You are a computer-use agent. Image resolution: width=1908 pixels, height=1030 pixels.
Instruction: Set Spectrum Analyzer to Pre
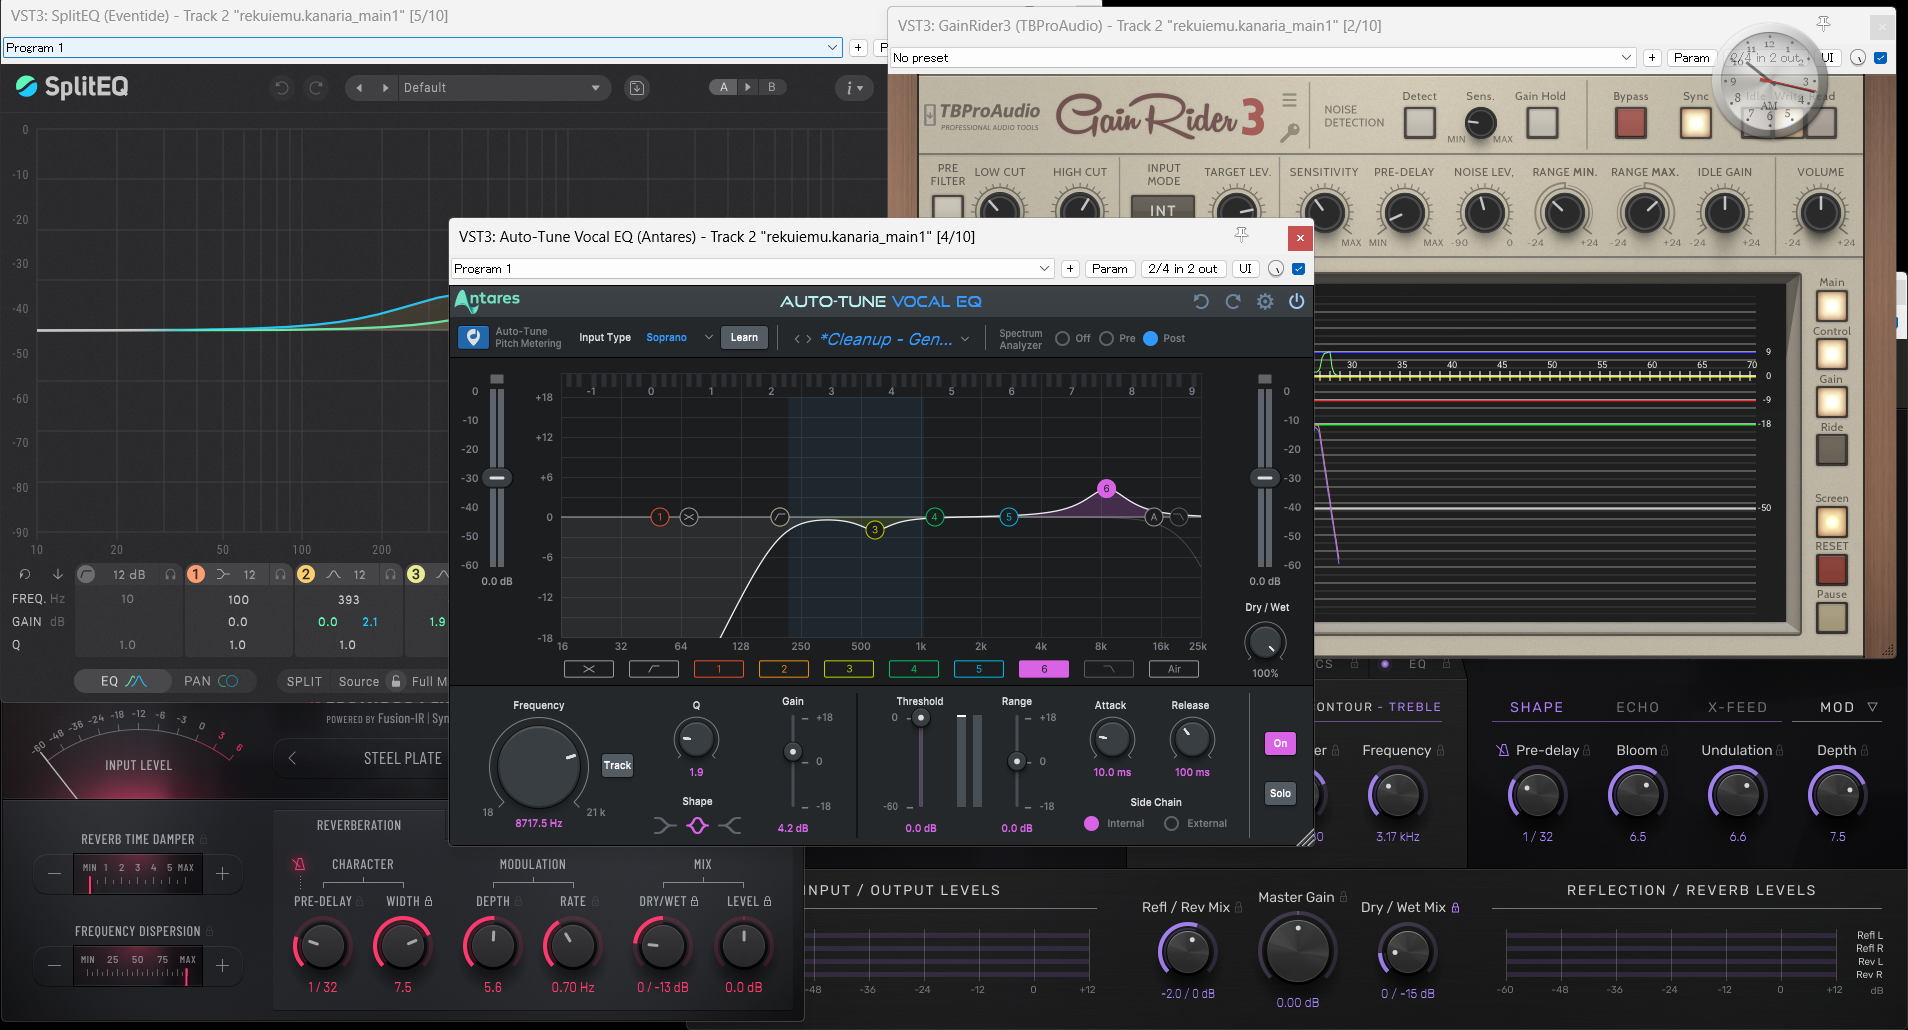point(1106,339)
